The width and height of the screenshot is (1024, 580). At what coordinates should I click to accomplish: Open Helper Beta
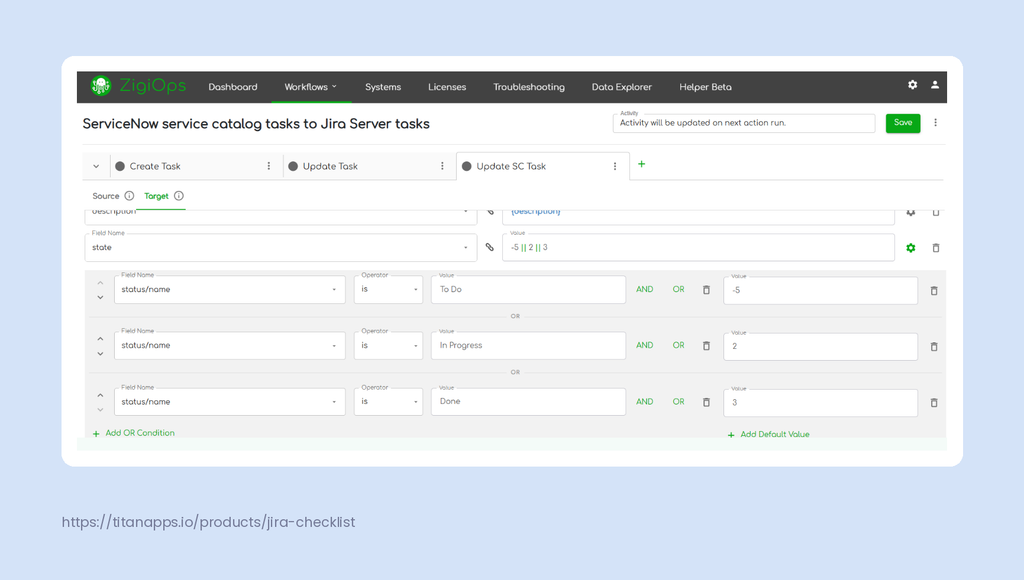coord(705,87)
